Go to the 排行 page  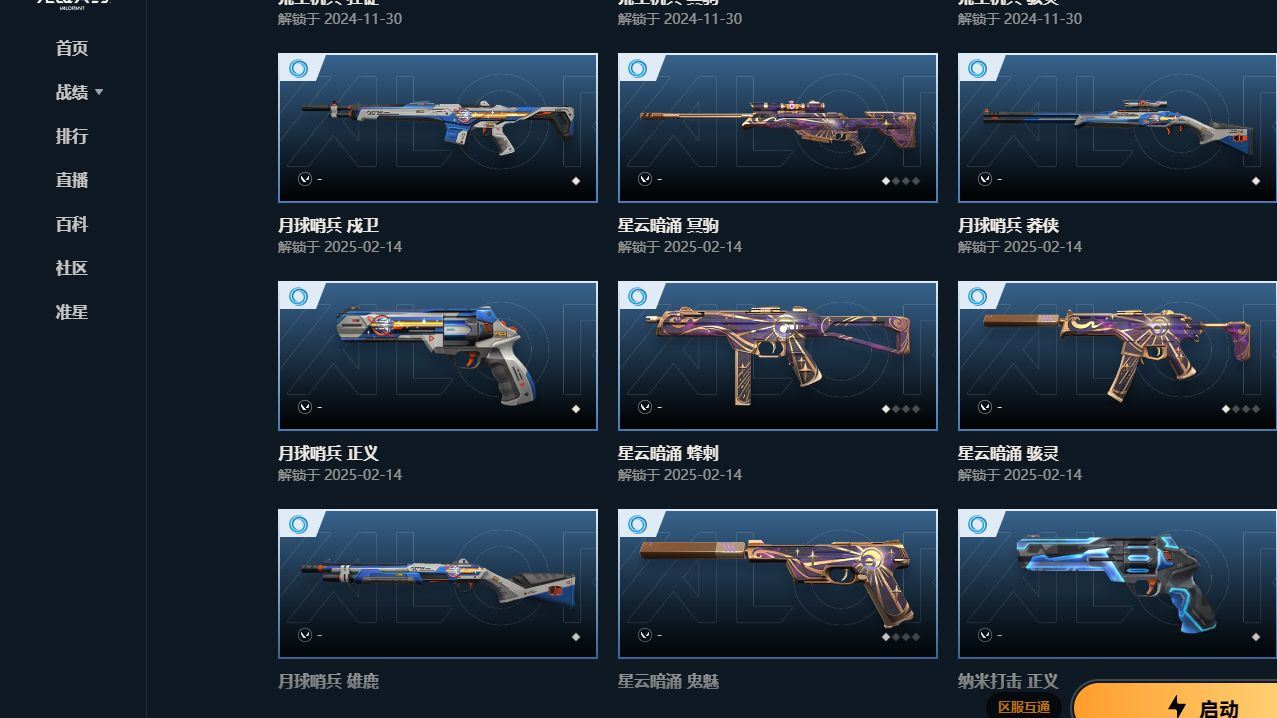pos(72,136)
